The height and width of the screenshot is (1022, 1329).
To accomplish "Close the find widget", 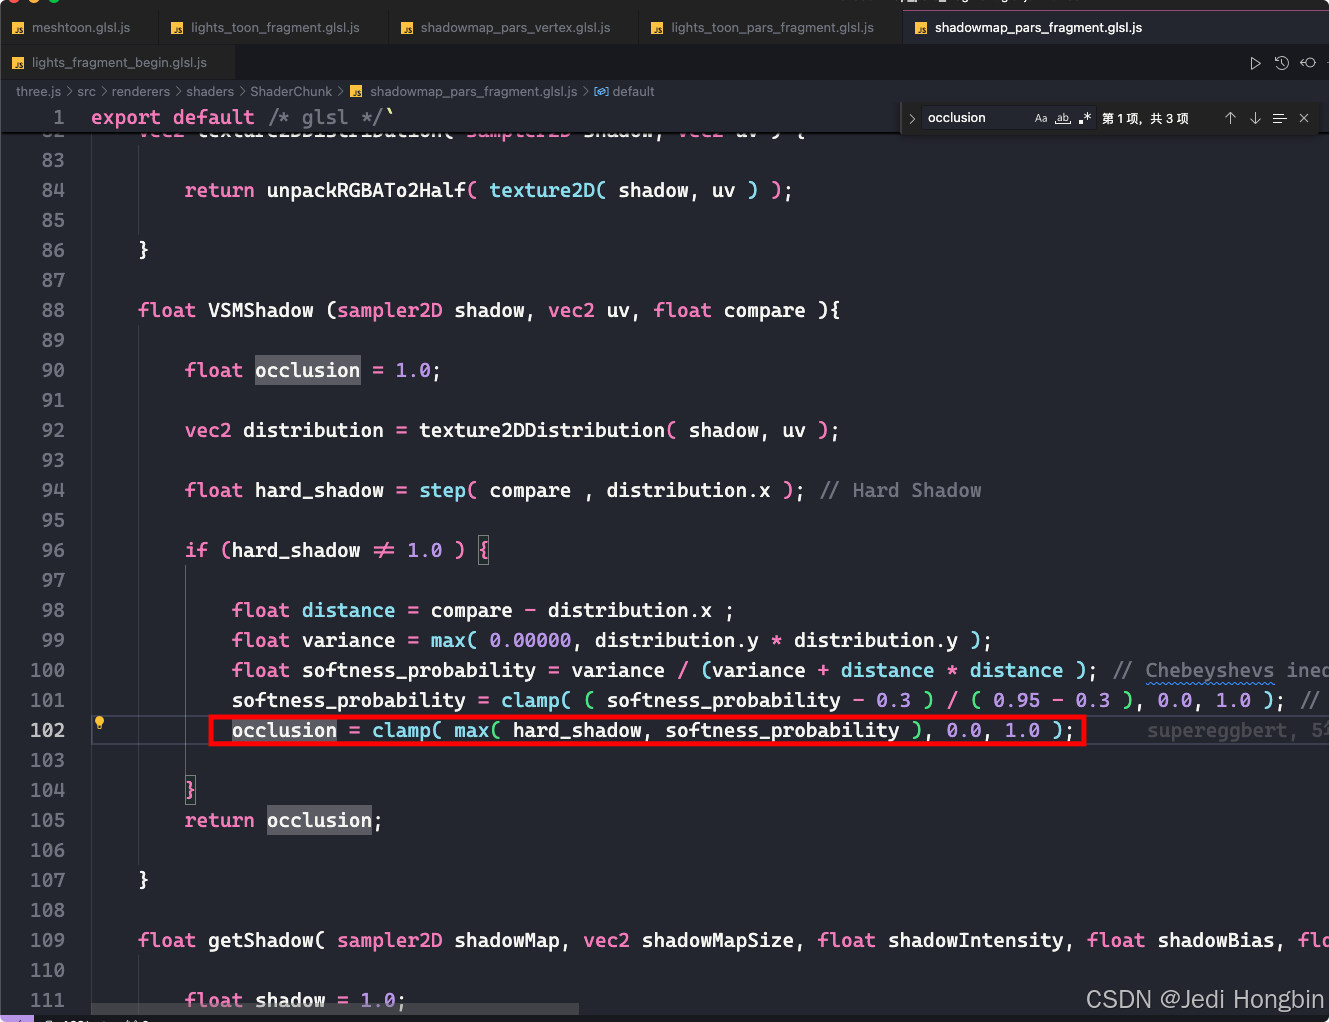I will pyautogui.click(x=1304, y=118).
